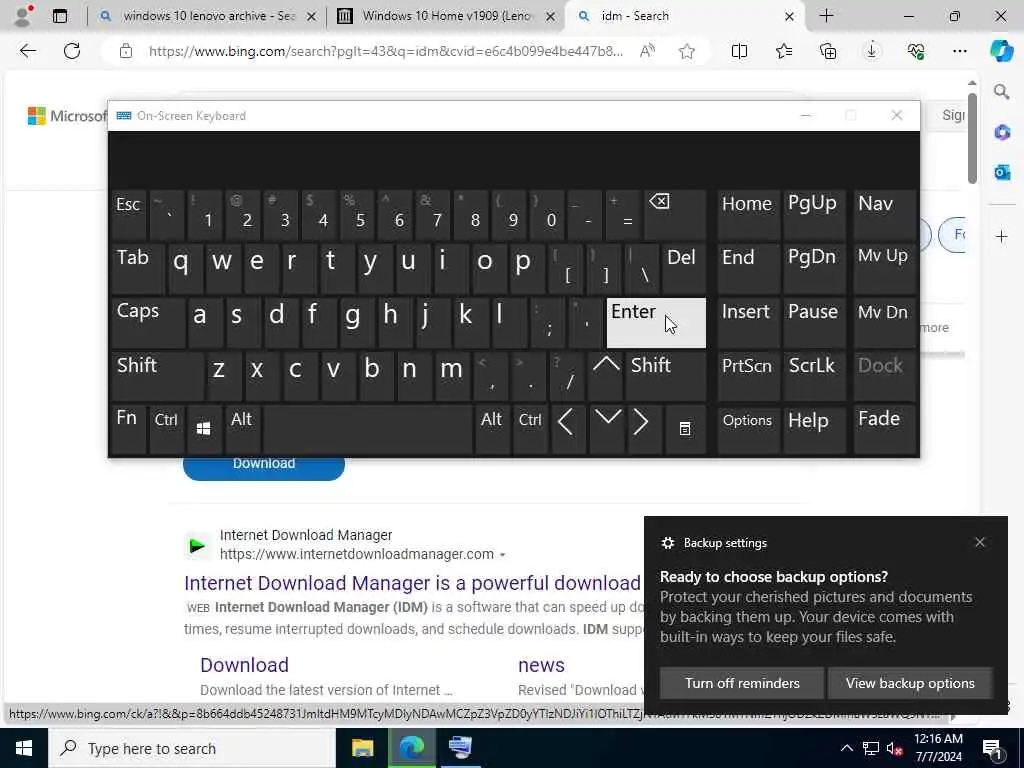
Task: Switch to Windows 10 Home v1909 tab
Action: coord(448,16)
